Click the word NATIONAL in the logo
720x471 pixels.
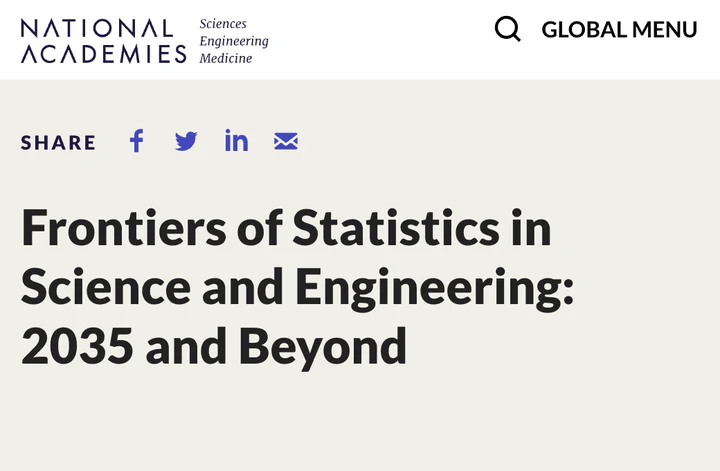point(97,27)
